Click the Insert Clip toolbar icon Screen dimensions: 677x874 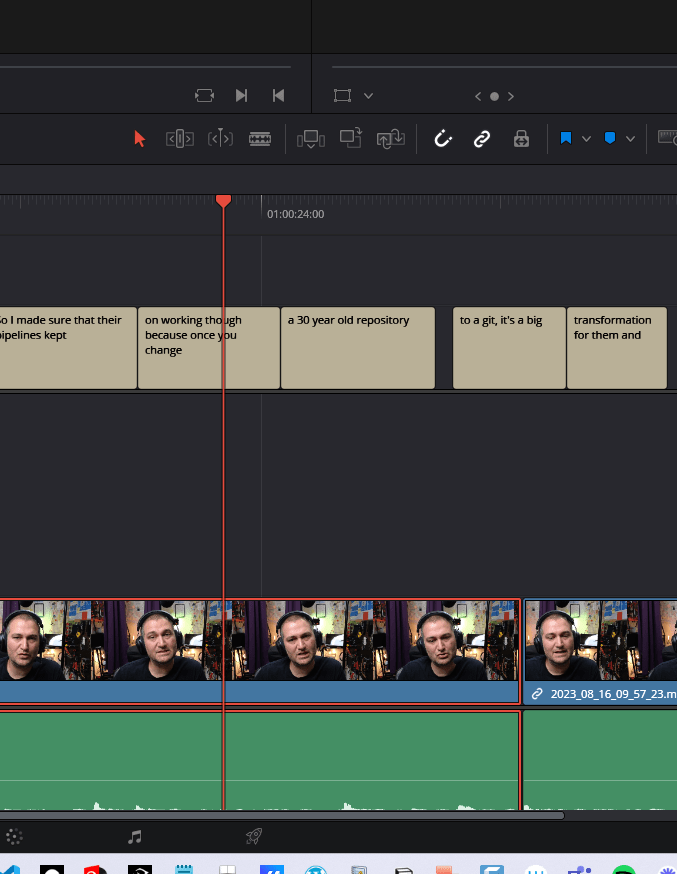pos(311,139)
